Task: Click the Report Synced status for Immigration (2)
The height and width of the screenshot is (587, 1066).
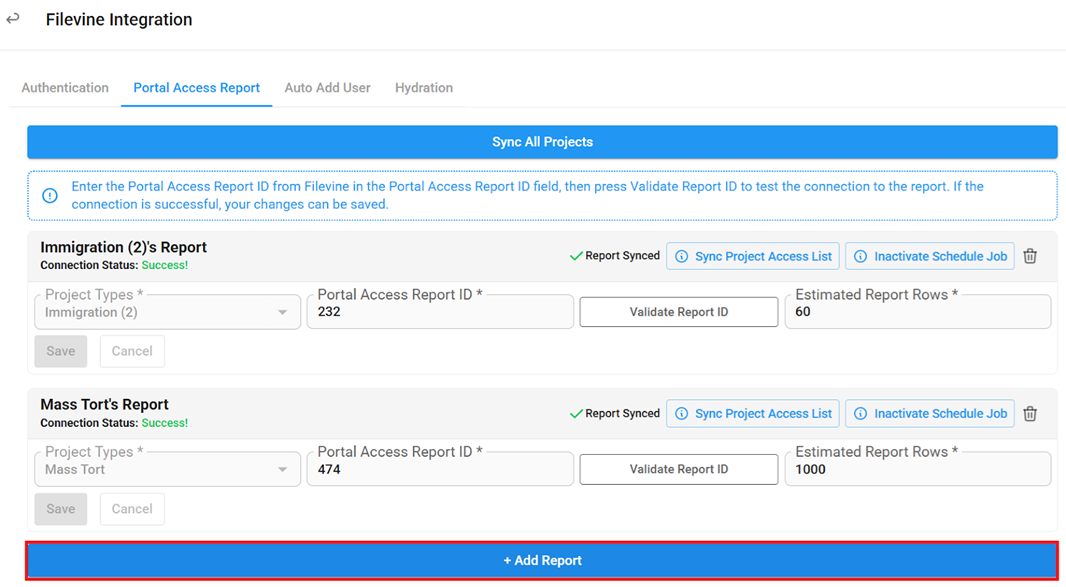Action: [x=615, y=256]
